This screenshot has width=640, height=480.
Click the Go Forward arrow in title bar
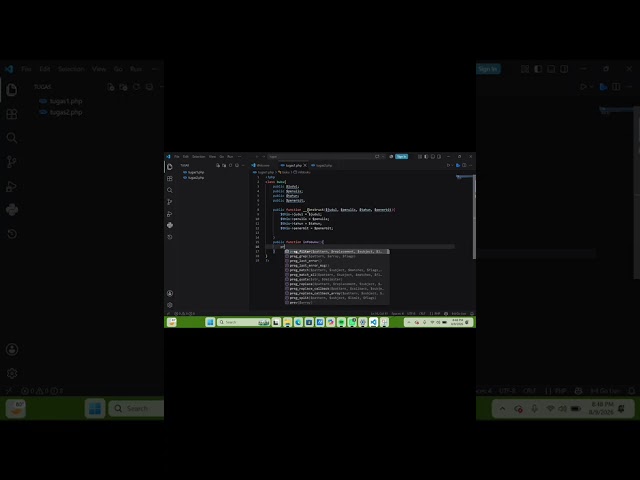[x=263, y=157]
